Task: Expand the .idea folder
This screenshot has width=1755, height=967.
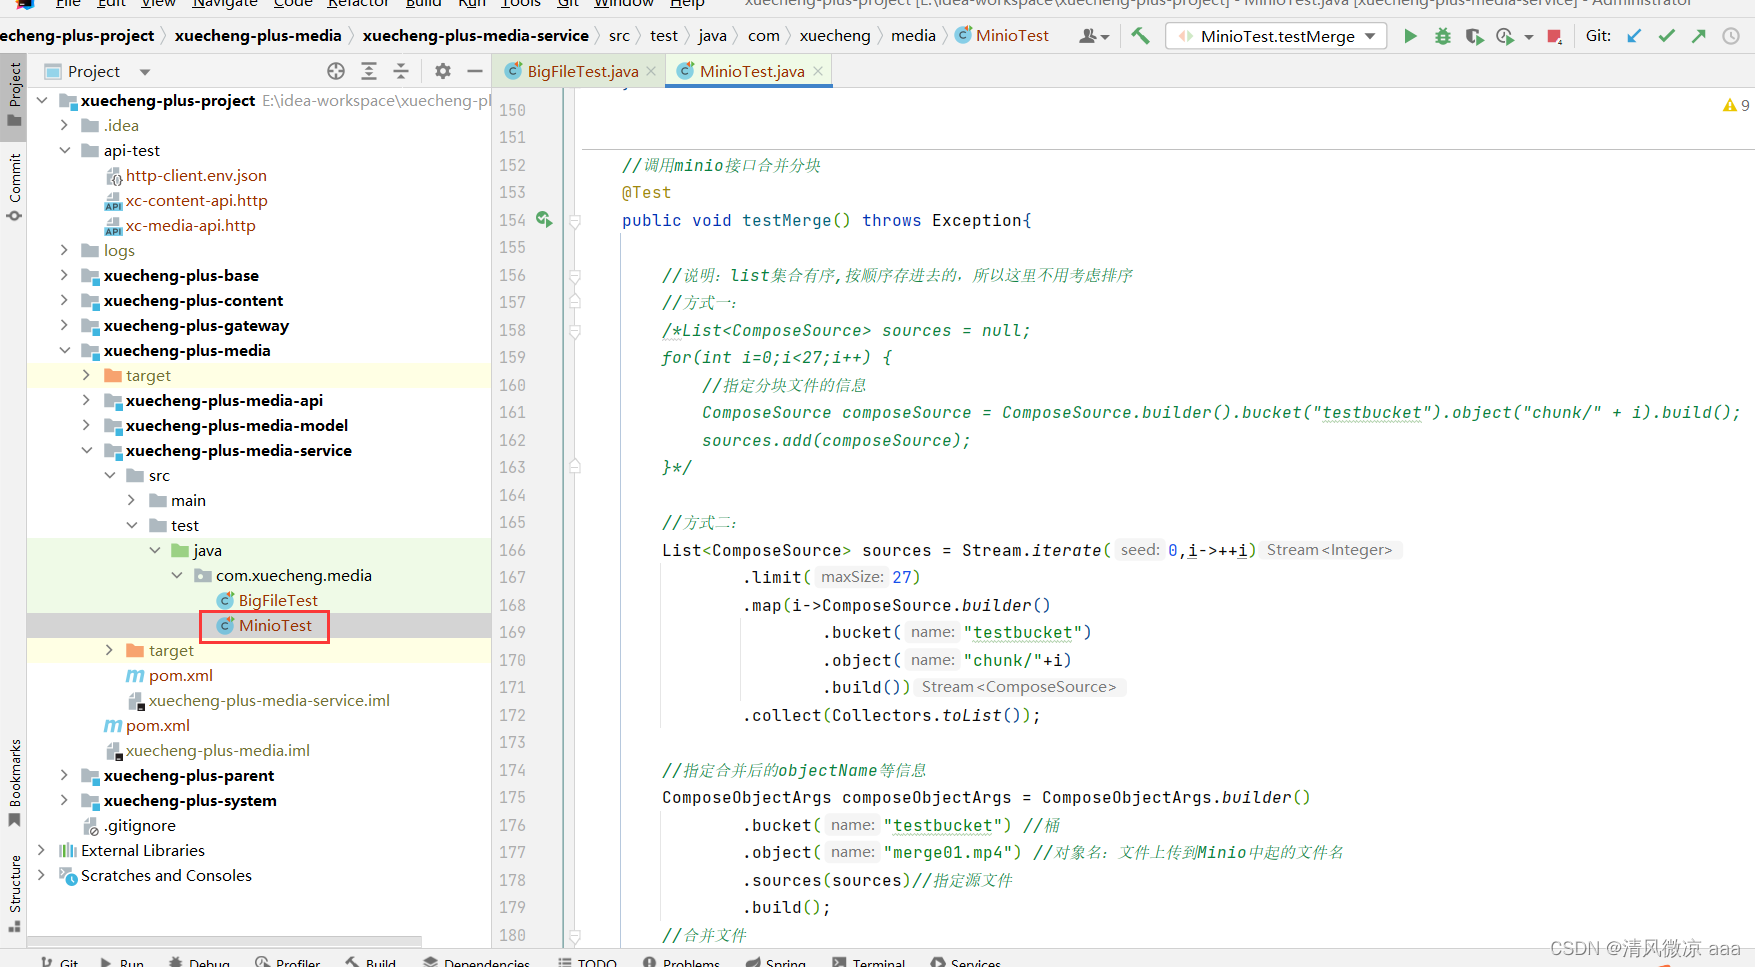Action: click(x=64, y=125)
